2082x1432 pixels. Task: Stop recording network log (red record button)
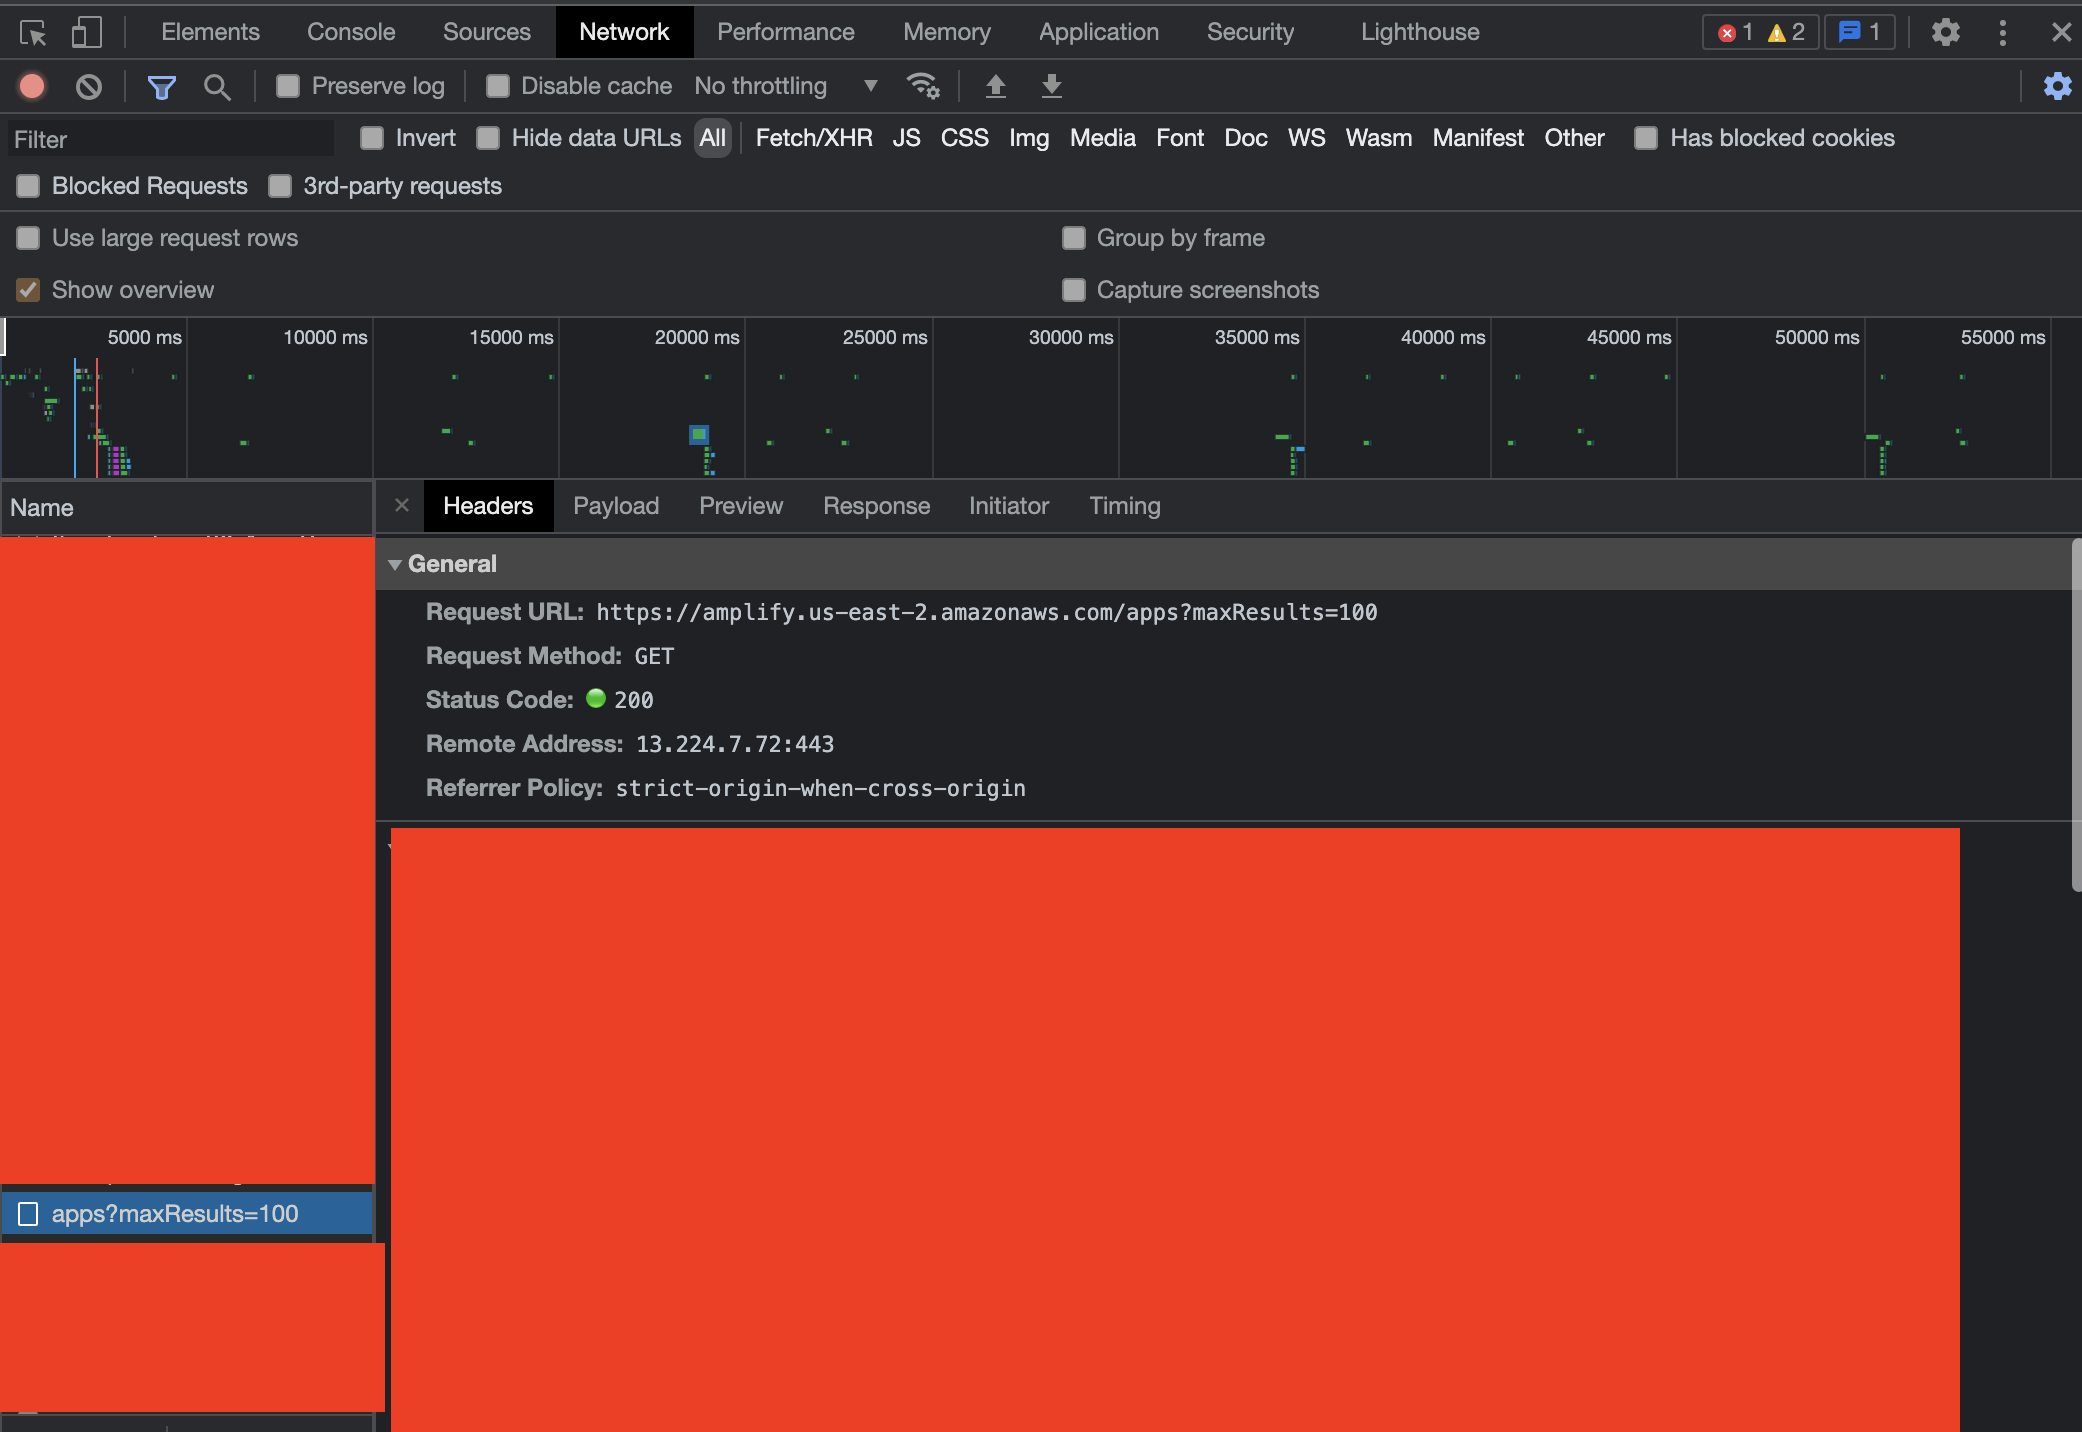click(x=31, y=86)
